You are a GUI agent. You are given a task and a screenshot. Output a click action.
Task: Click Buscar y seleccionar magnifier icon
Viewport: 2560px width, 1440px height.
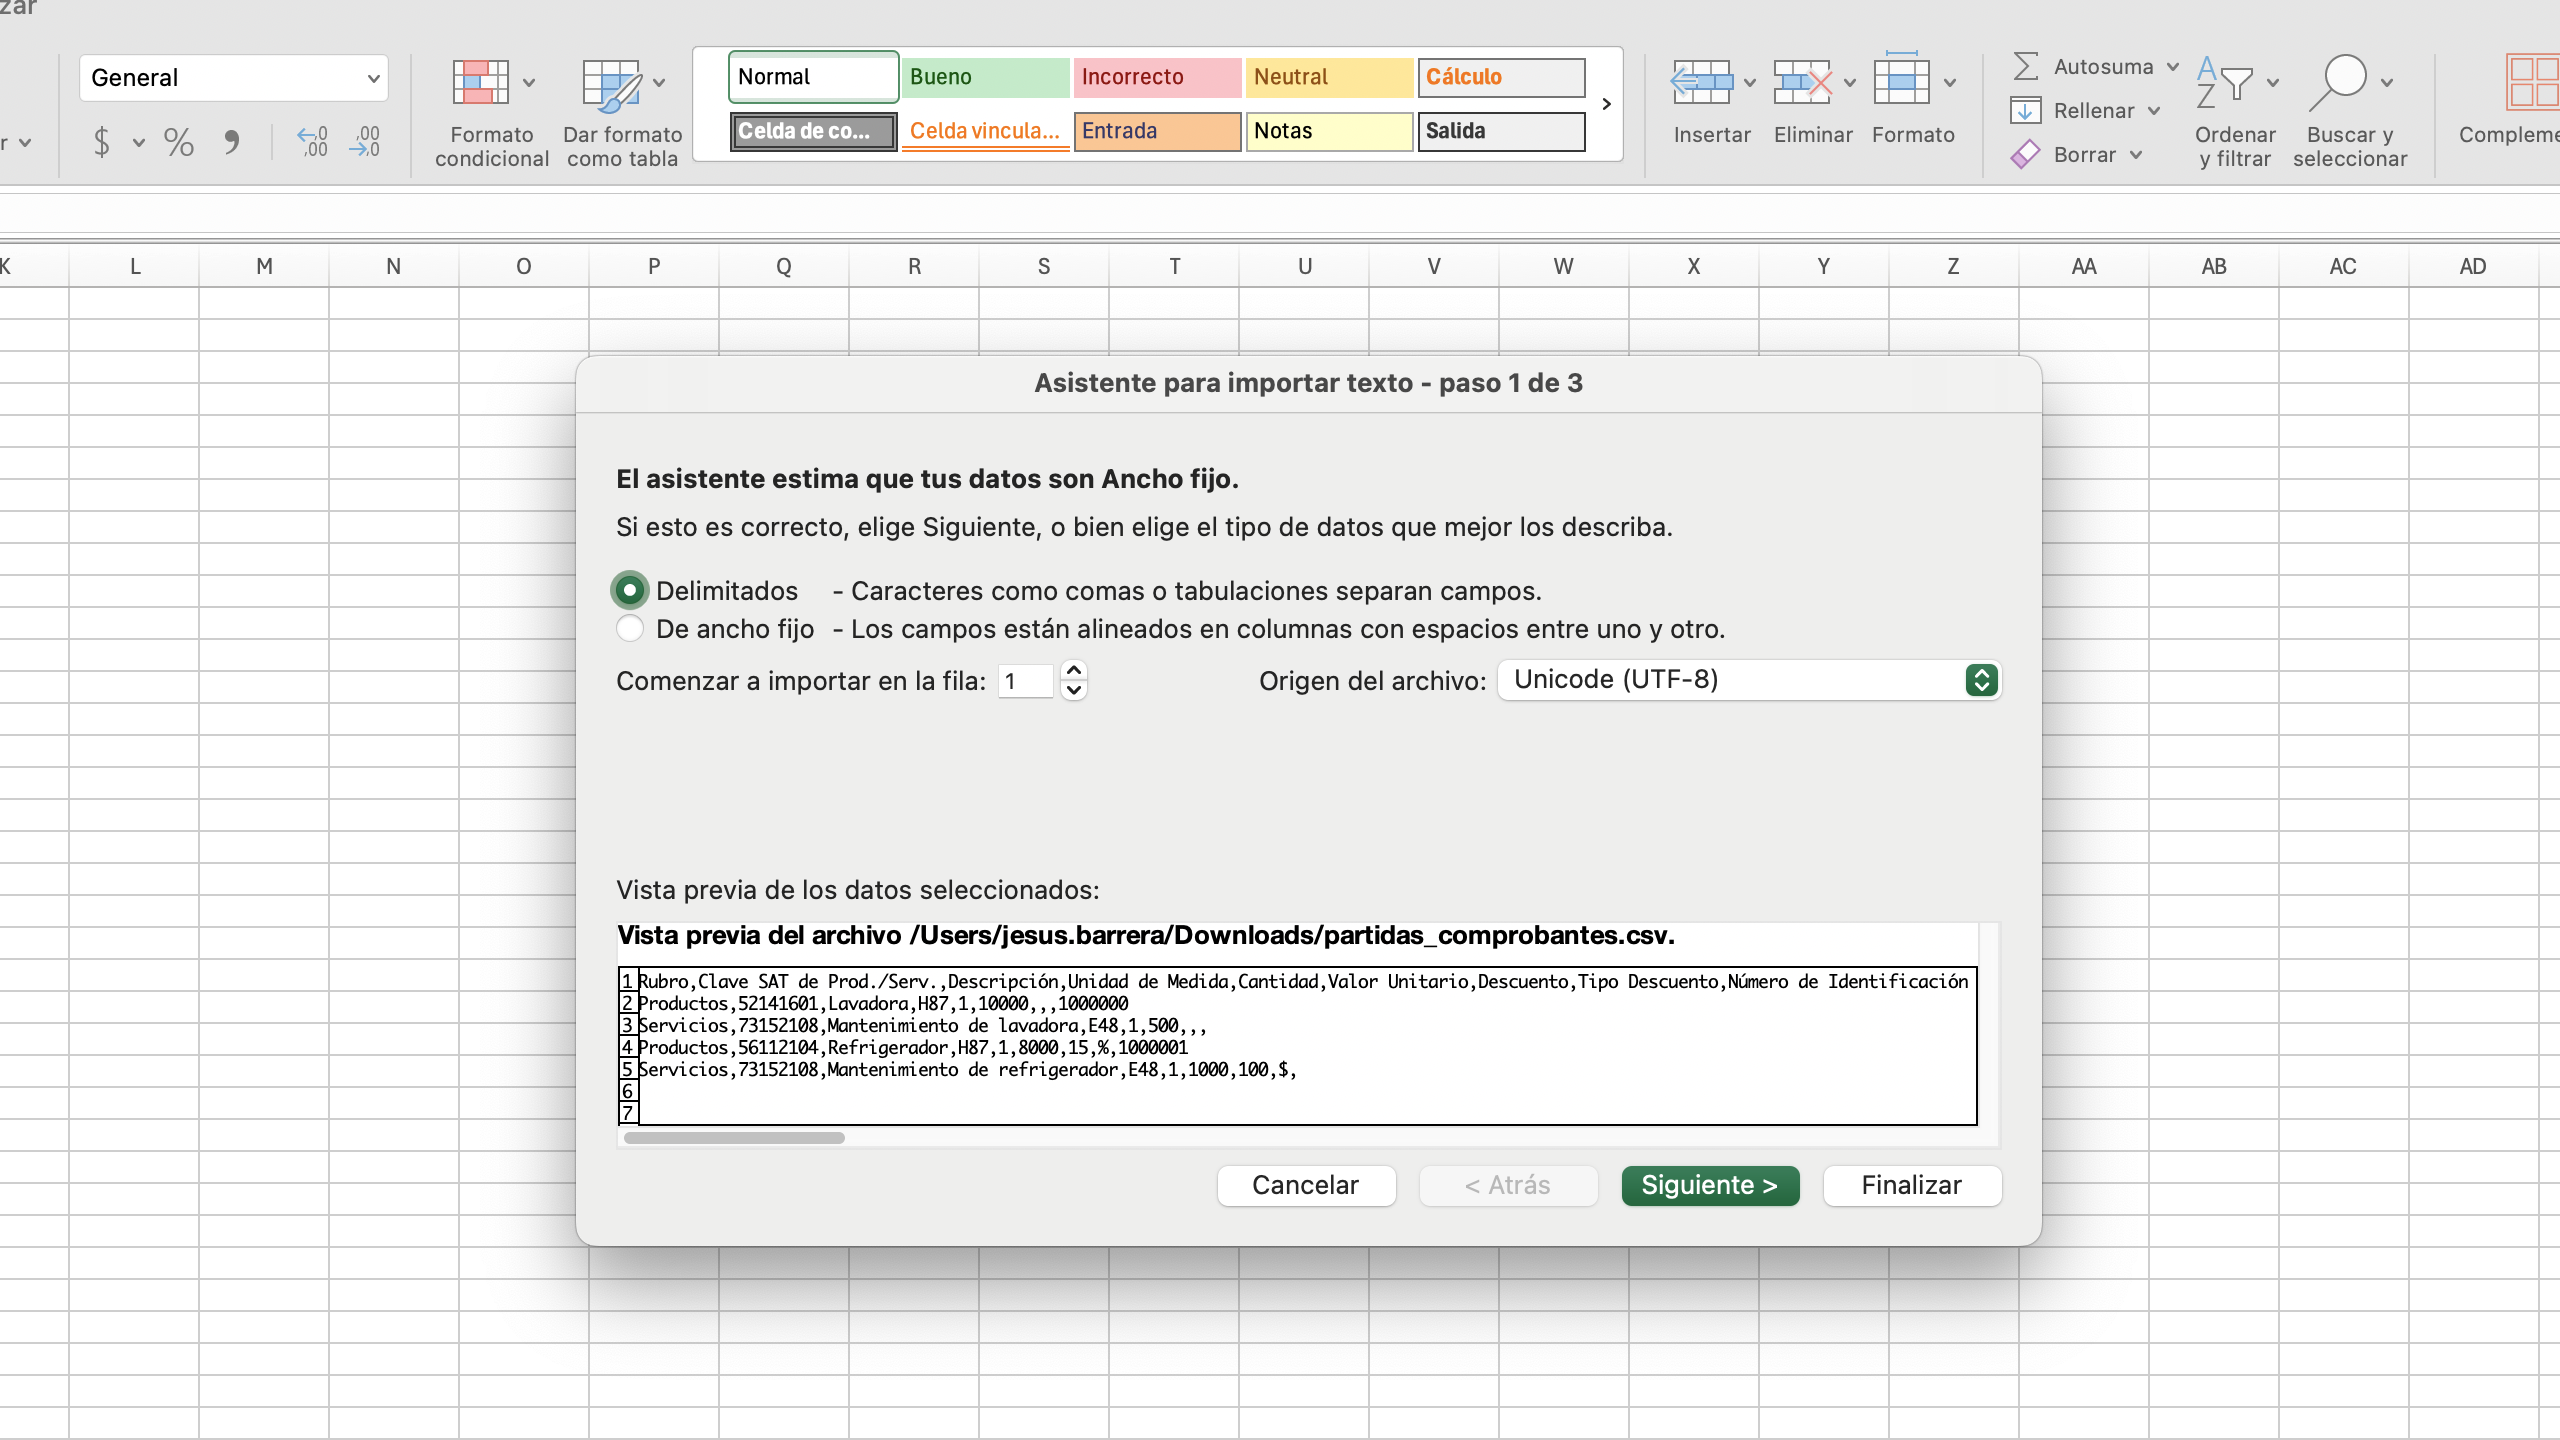[2337, 84]
